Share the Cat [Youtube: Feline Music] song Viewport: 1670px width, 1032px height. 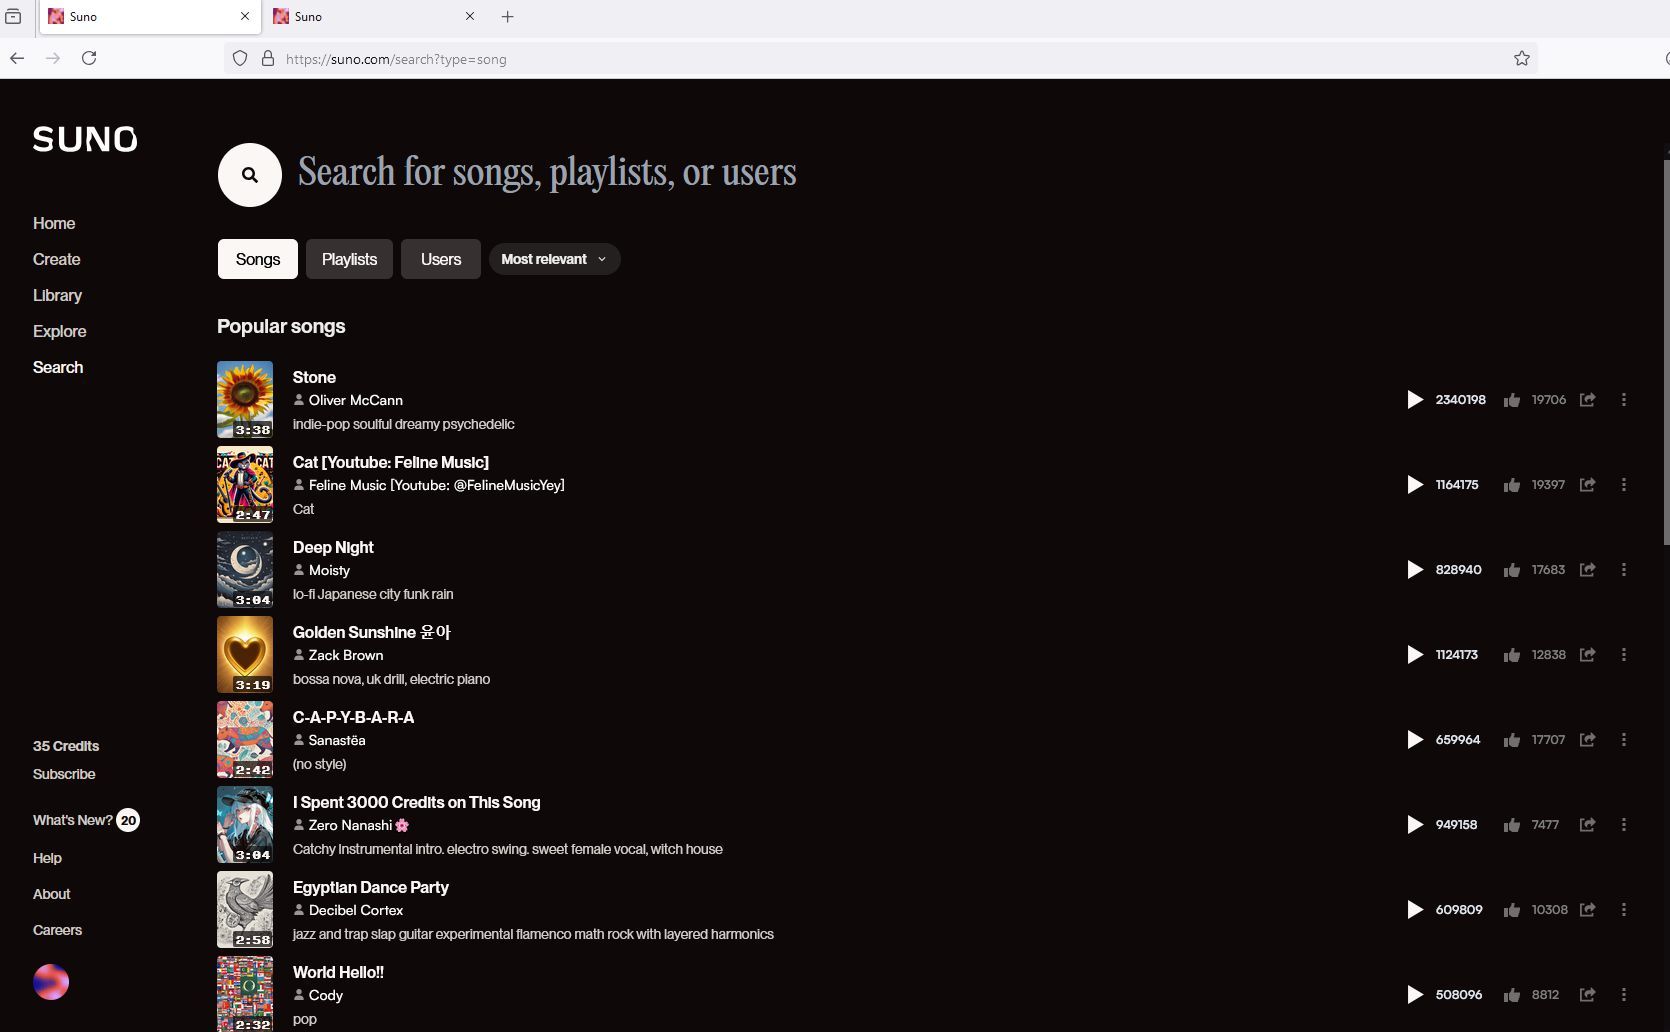[x=1587, y=485]
